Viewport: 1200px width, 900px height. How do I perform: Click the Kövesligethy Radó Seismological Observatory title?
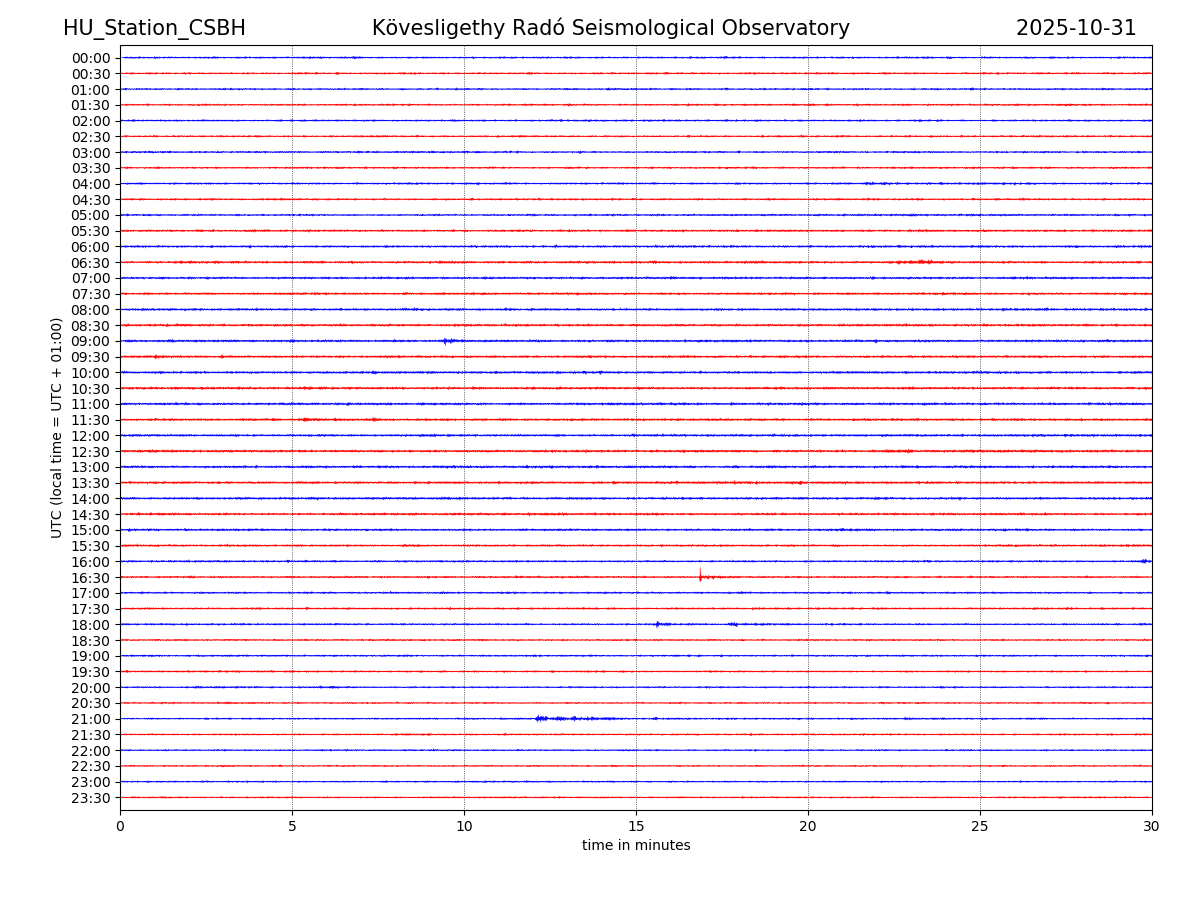pos(610,28)
